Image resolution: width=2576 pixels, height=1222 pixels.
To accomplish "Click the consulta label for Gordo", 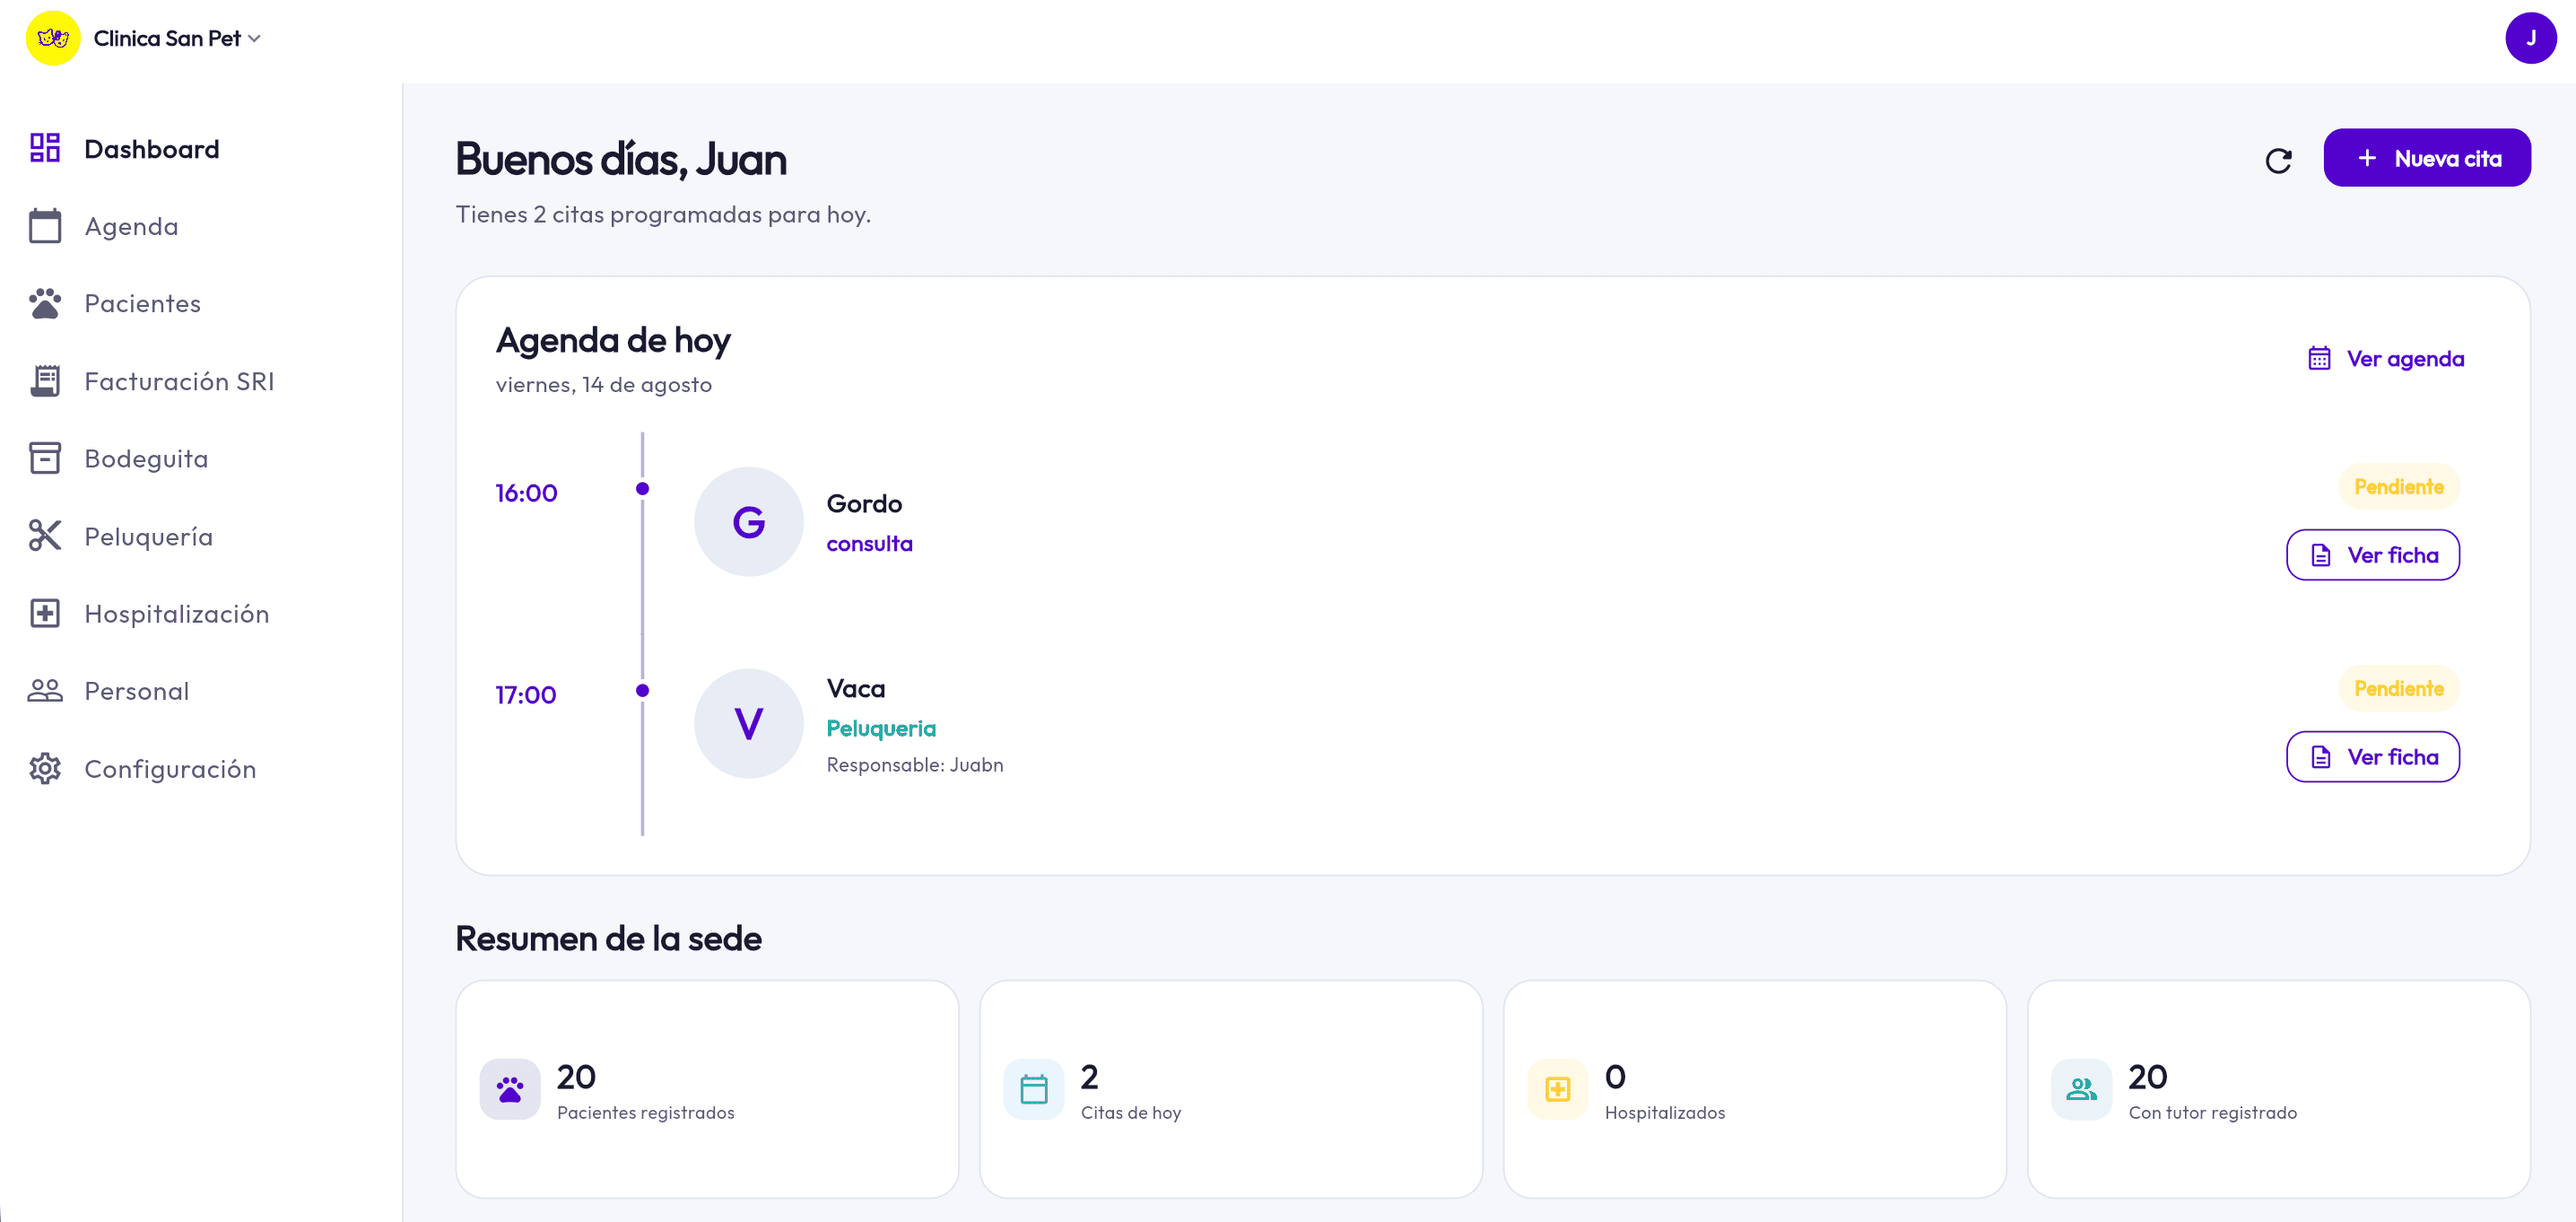I will point(869,544).
